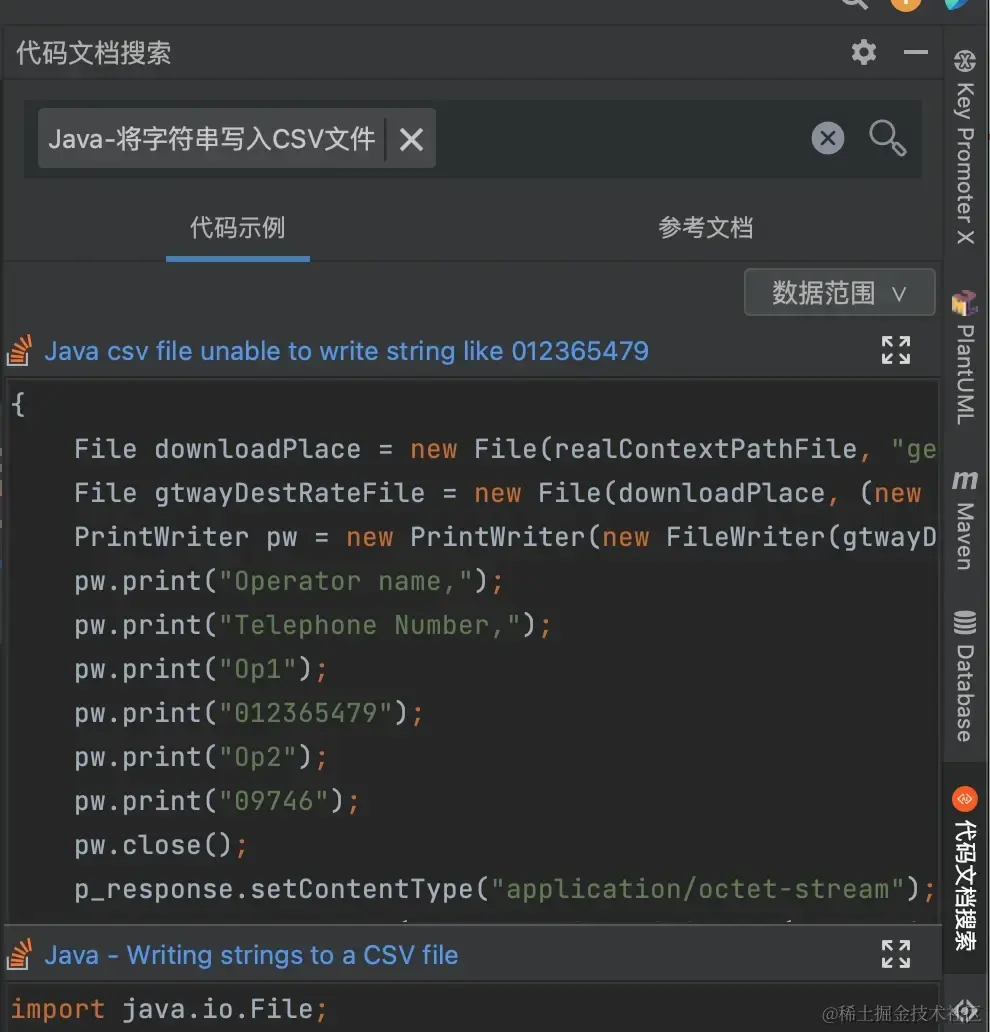Click the File downloadPlace code line
Viewport: 990px width, 1032px height.
504,449
